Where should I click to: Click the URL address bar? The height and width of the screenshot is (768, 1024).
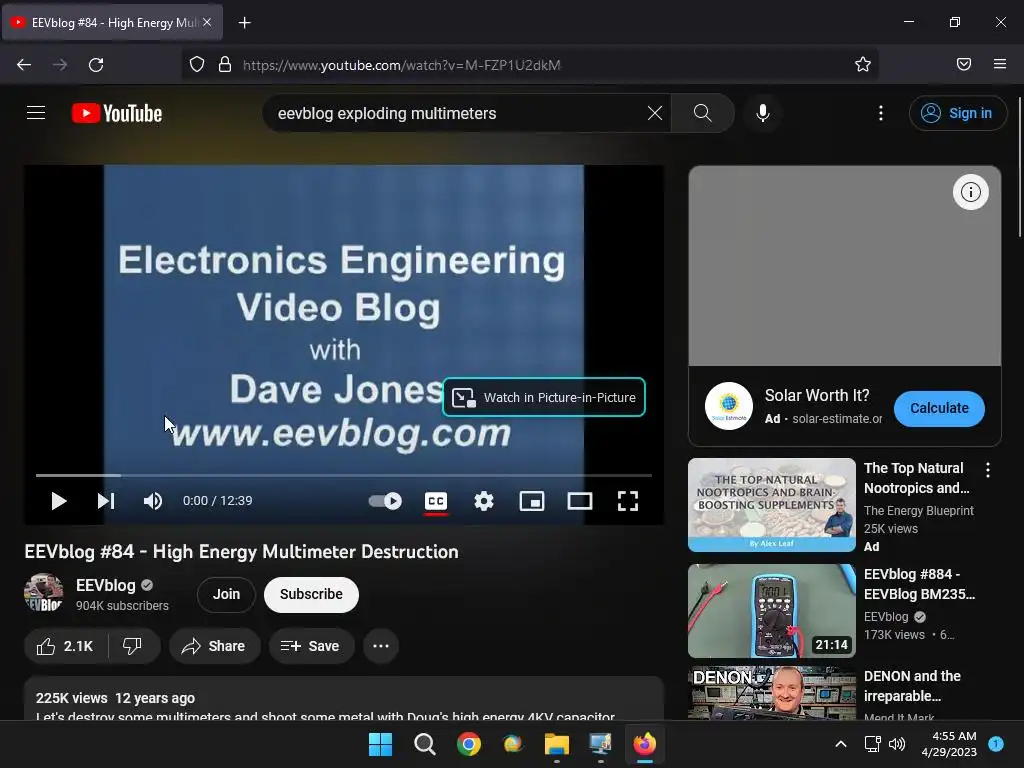point(529,65)
